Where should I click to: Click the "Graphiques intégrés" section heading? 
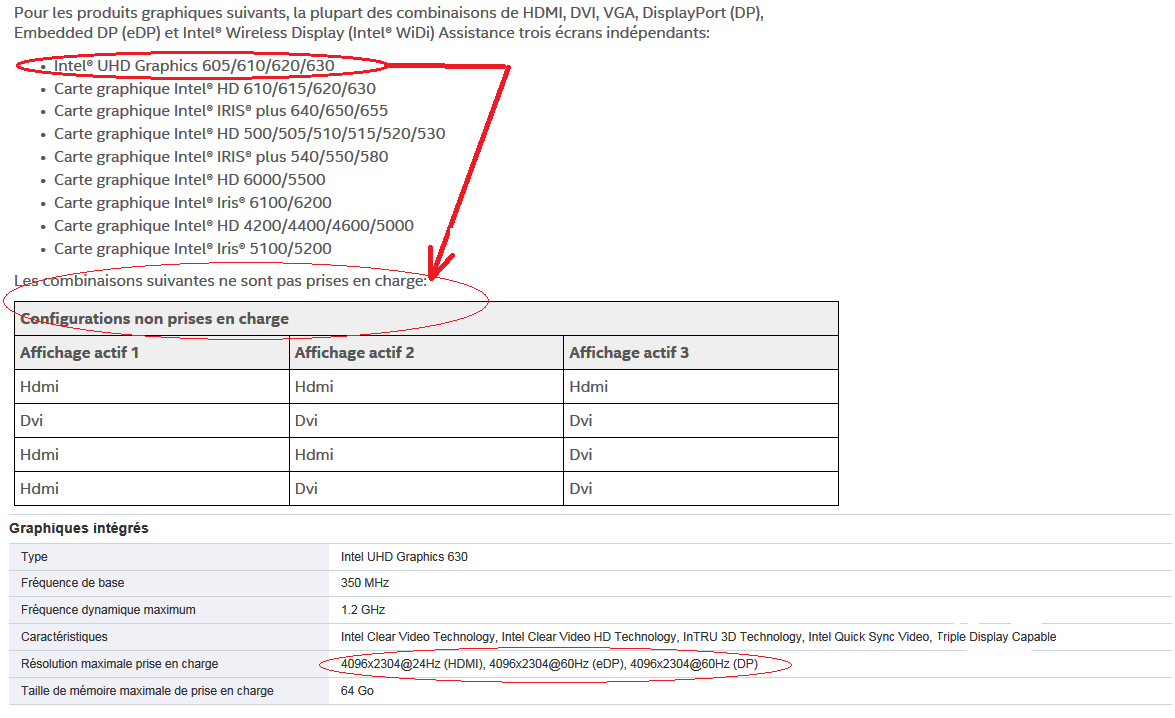(x=79, y=528)
